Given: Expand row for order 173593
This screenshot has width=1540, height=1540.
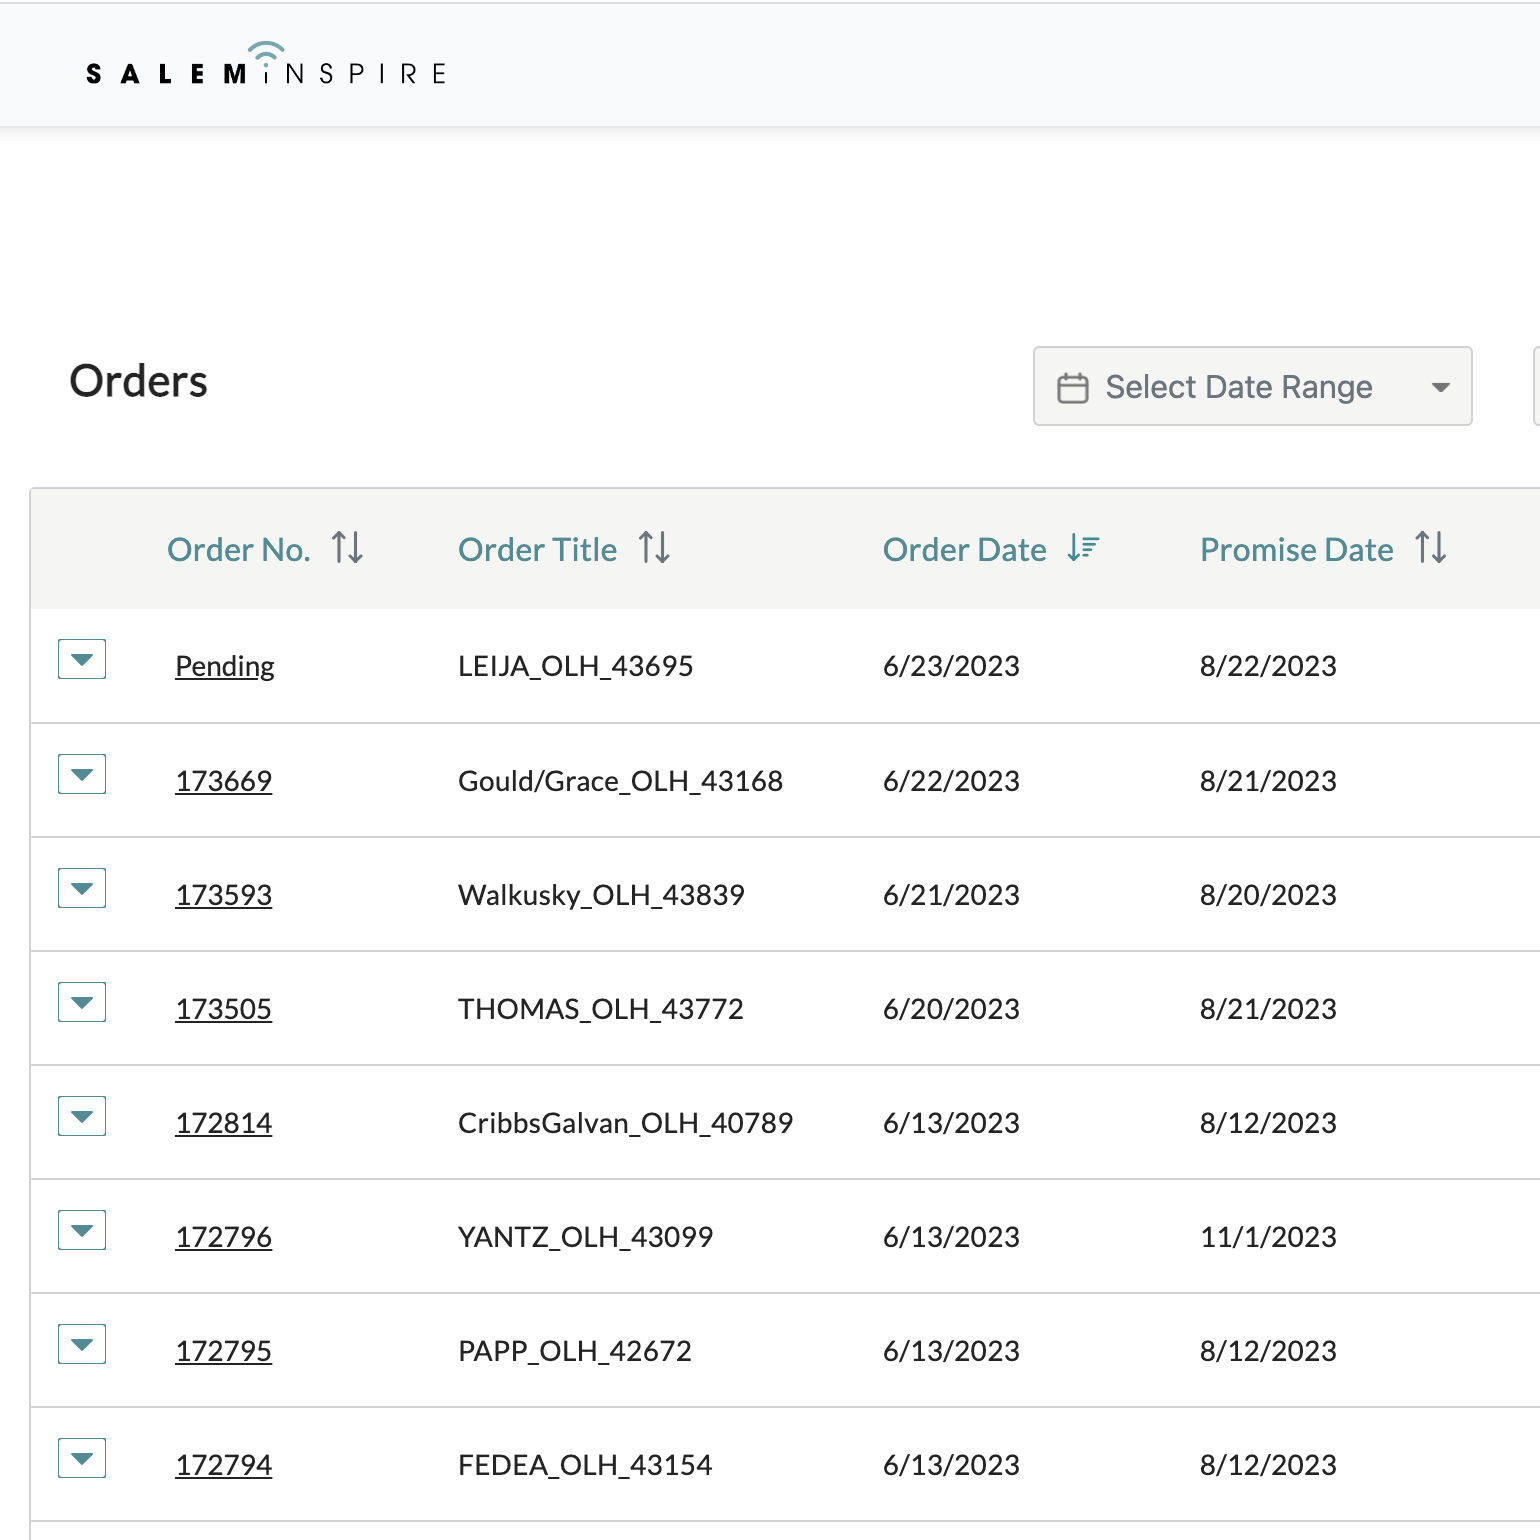Looking at the screenshot, I should (82, 889).
